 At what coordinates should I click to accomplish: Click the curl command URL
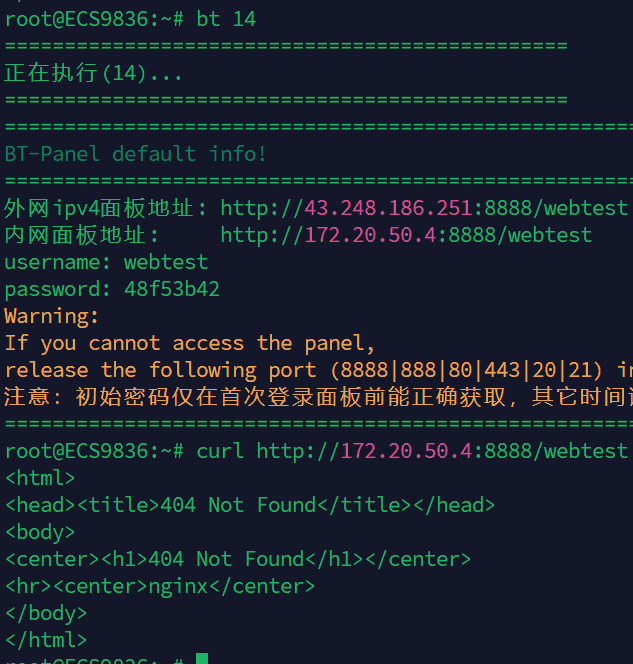click(442, 451)
